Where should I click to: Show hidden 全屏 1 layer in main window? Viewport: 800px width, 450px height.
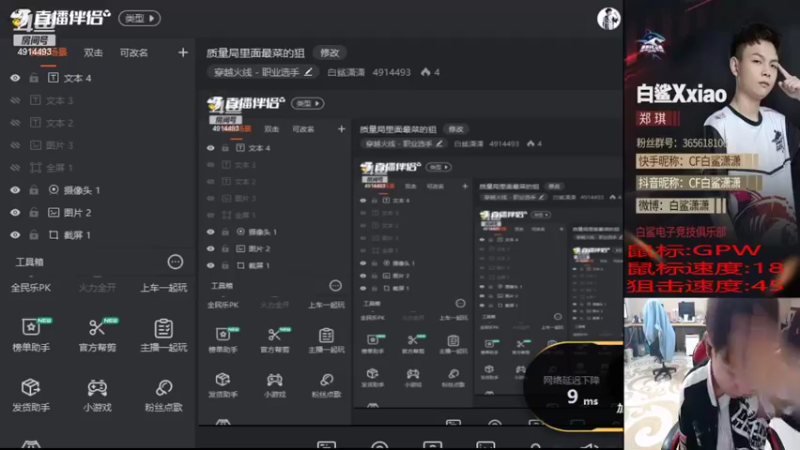15,167
